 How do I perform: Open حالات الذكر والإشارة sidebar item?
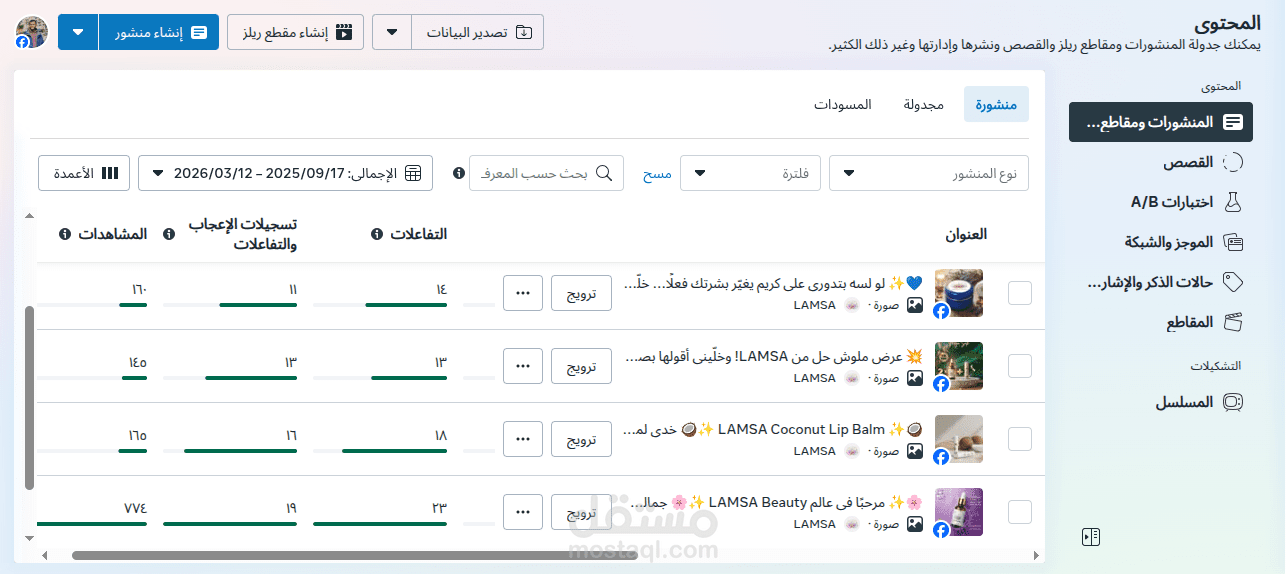1165,282
